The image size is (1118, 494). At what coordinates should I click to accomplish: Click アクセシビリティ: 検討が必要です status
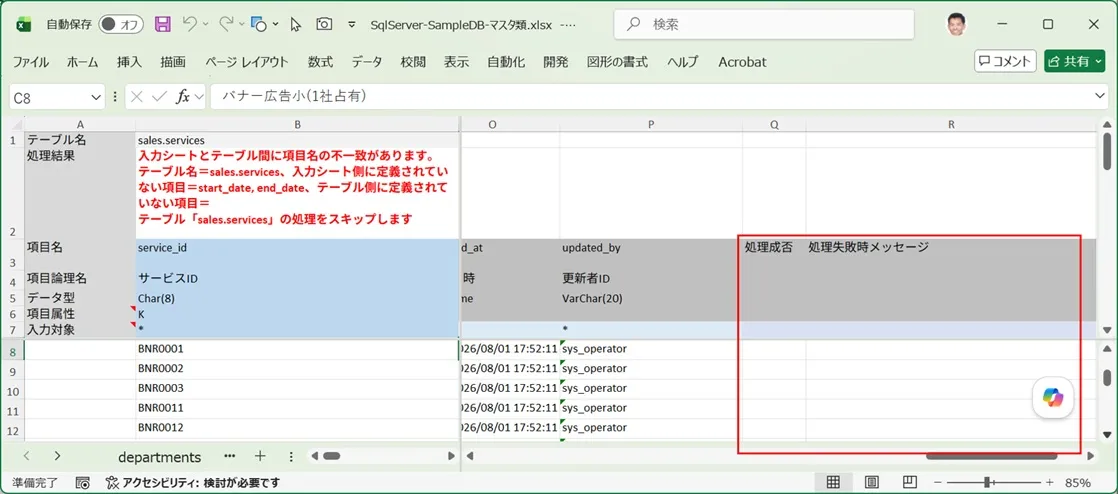click(192, 483)
